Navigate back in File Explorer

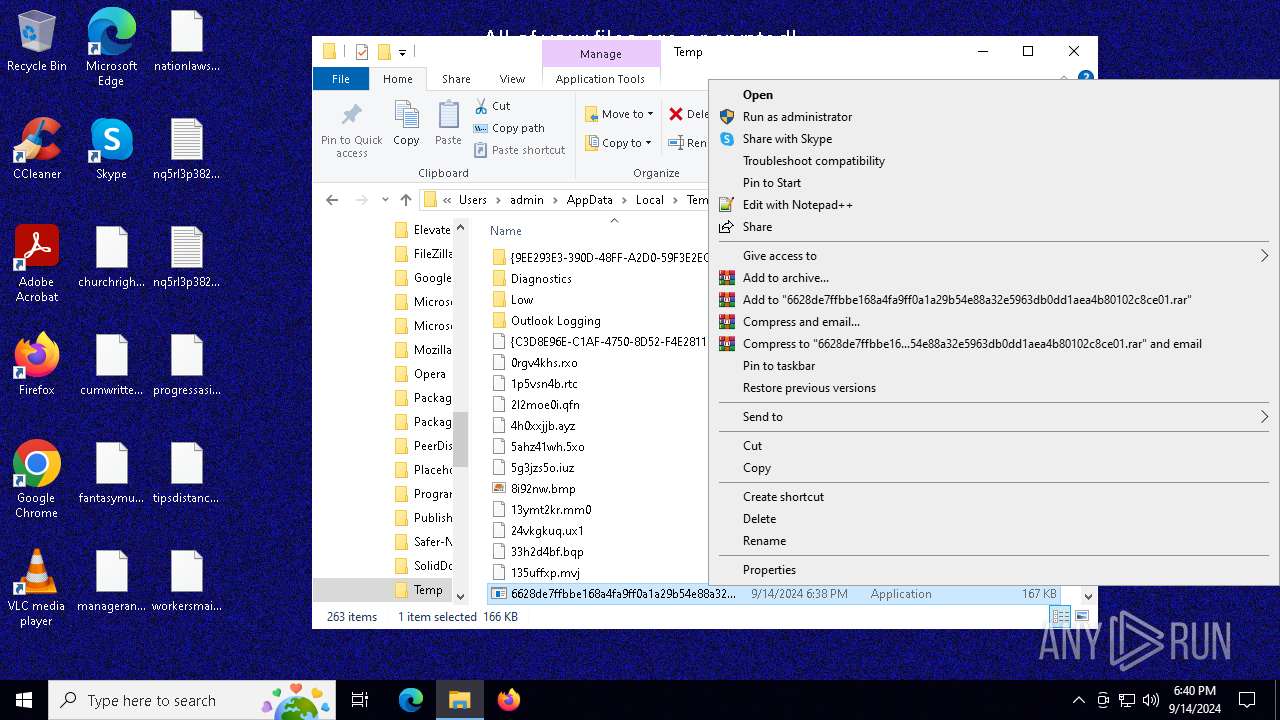(x=332, y=200)
